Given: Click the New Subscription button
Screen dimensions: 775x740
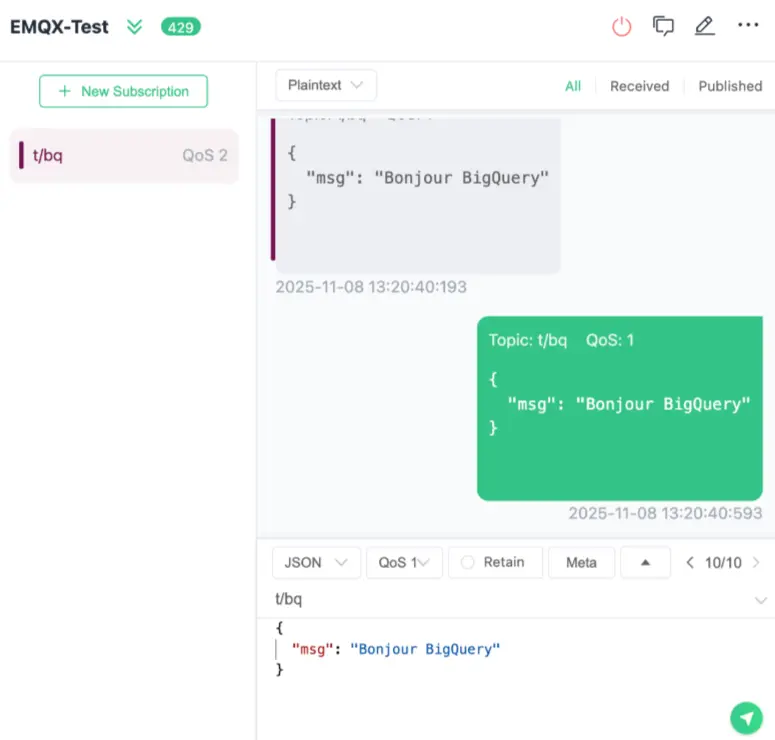Looking at the screenshot, I should pyautogui.click(x=123, y=91).
